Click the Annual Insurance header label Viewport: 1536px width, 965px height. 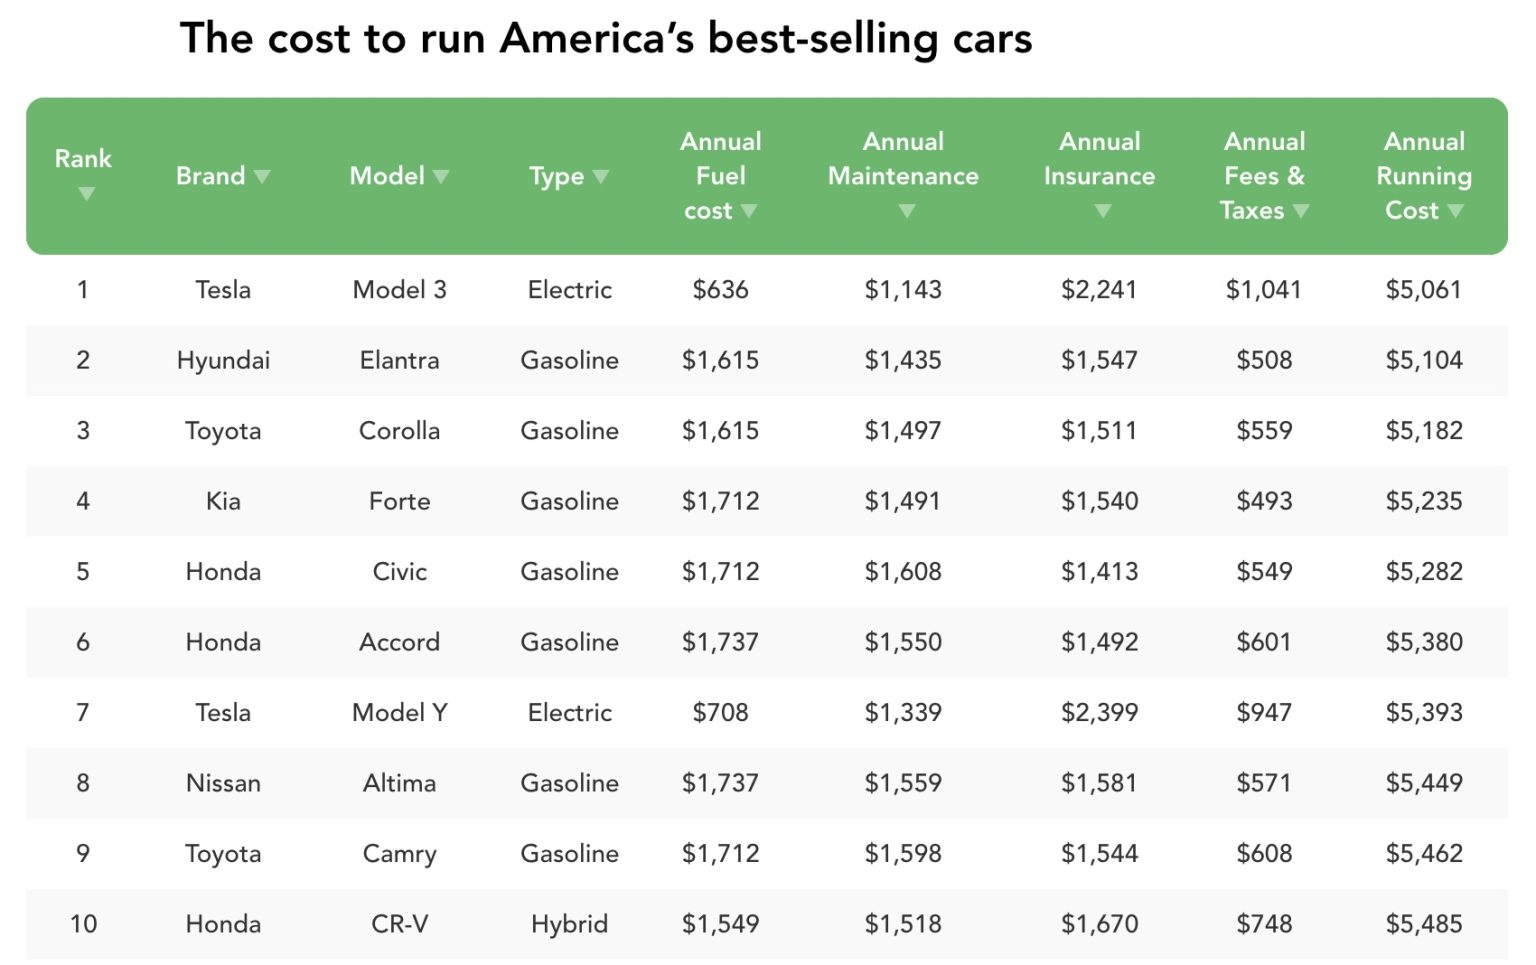1099,159
